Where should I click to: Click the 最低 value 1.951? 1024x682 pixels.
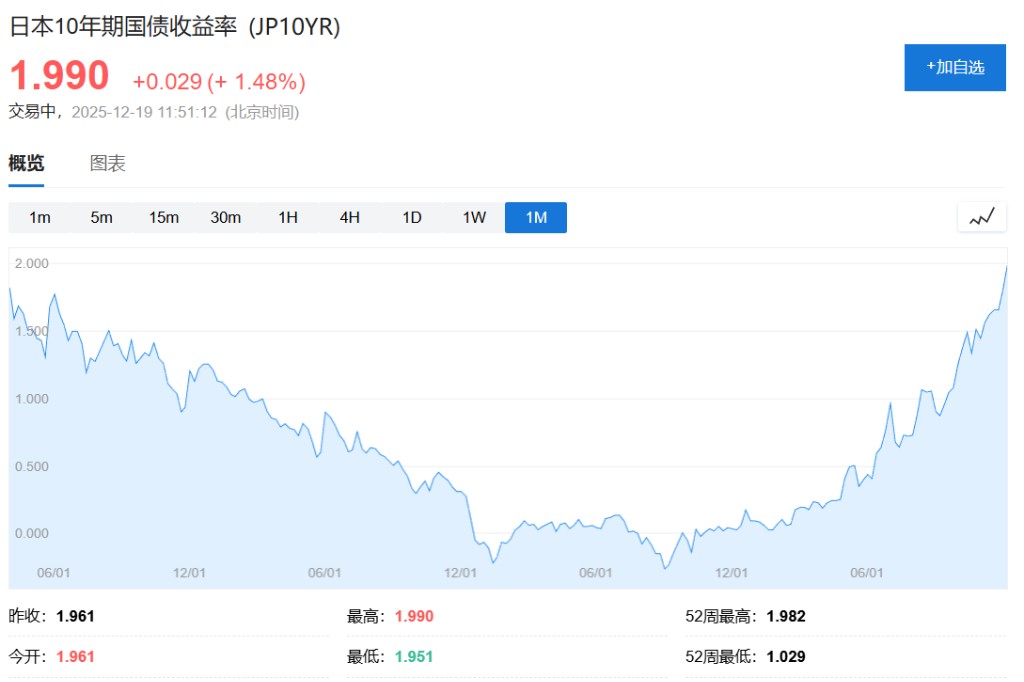pos(414,657)
